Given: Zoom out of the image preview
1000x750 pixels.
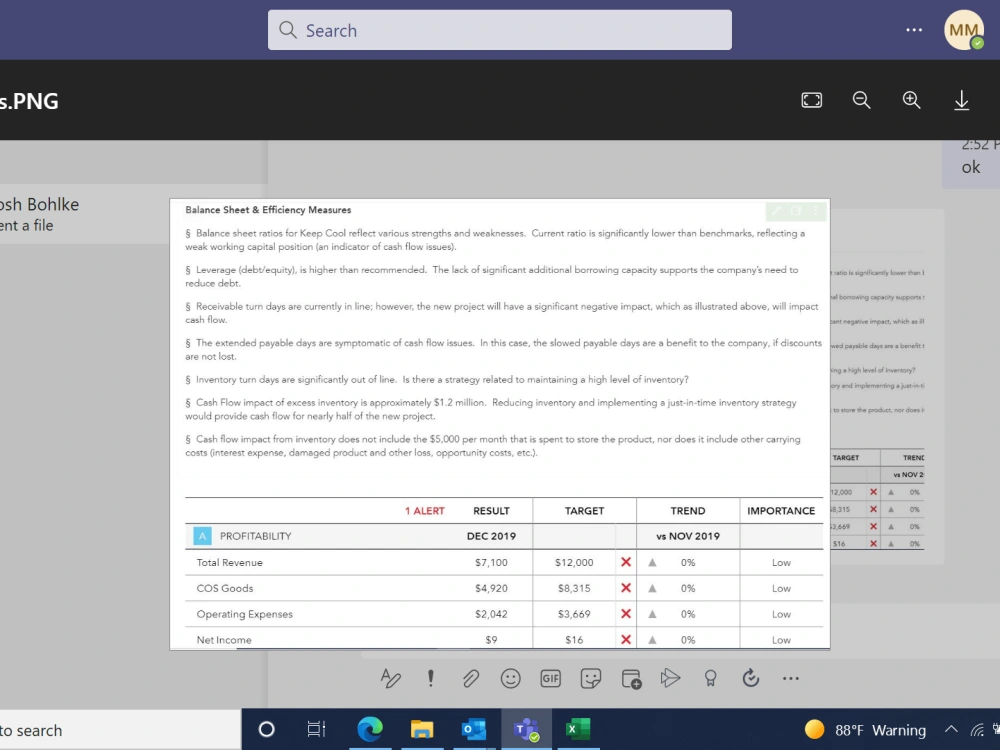Looking at the screenshot, I should pyautogui.click(x=862, y=100).
